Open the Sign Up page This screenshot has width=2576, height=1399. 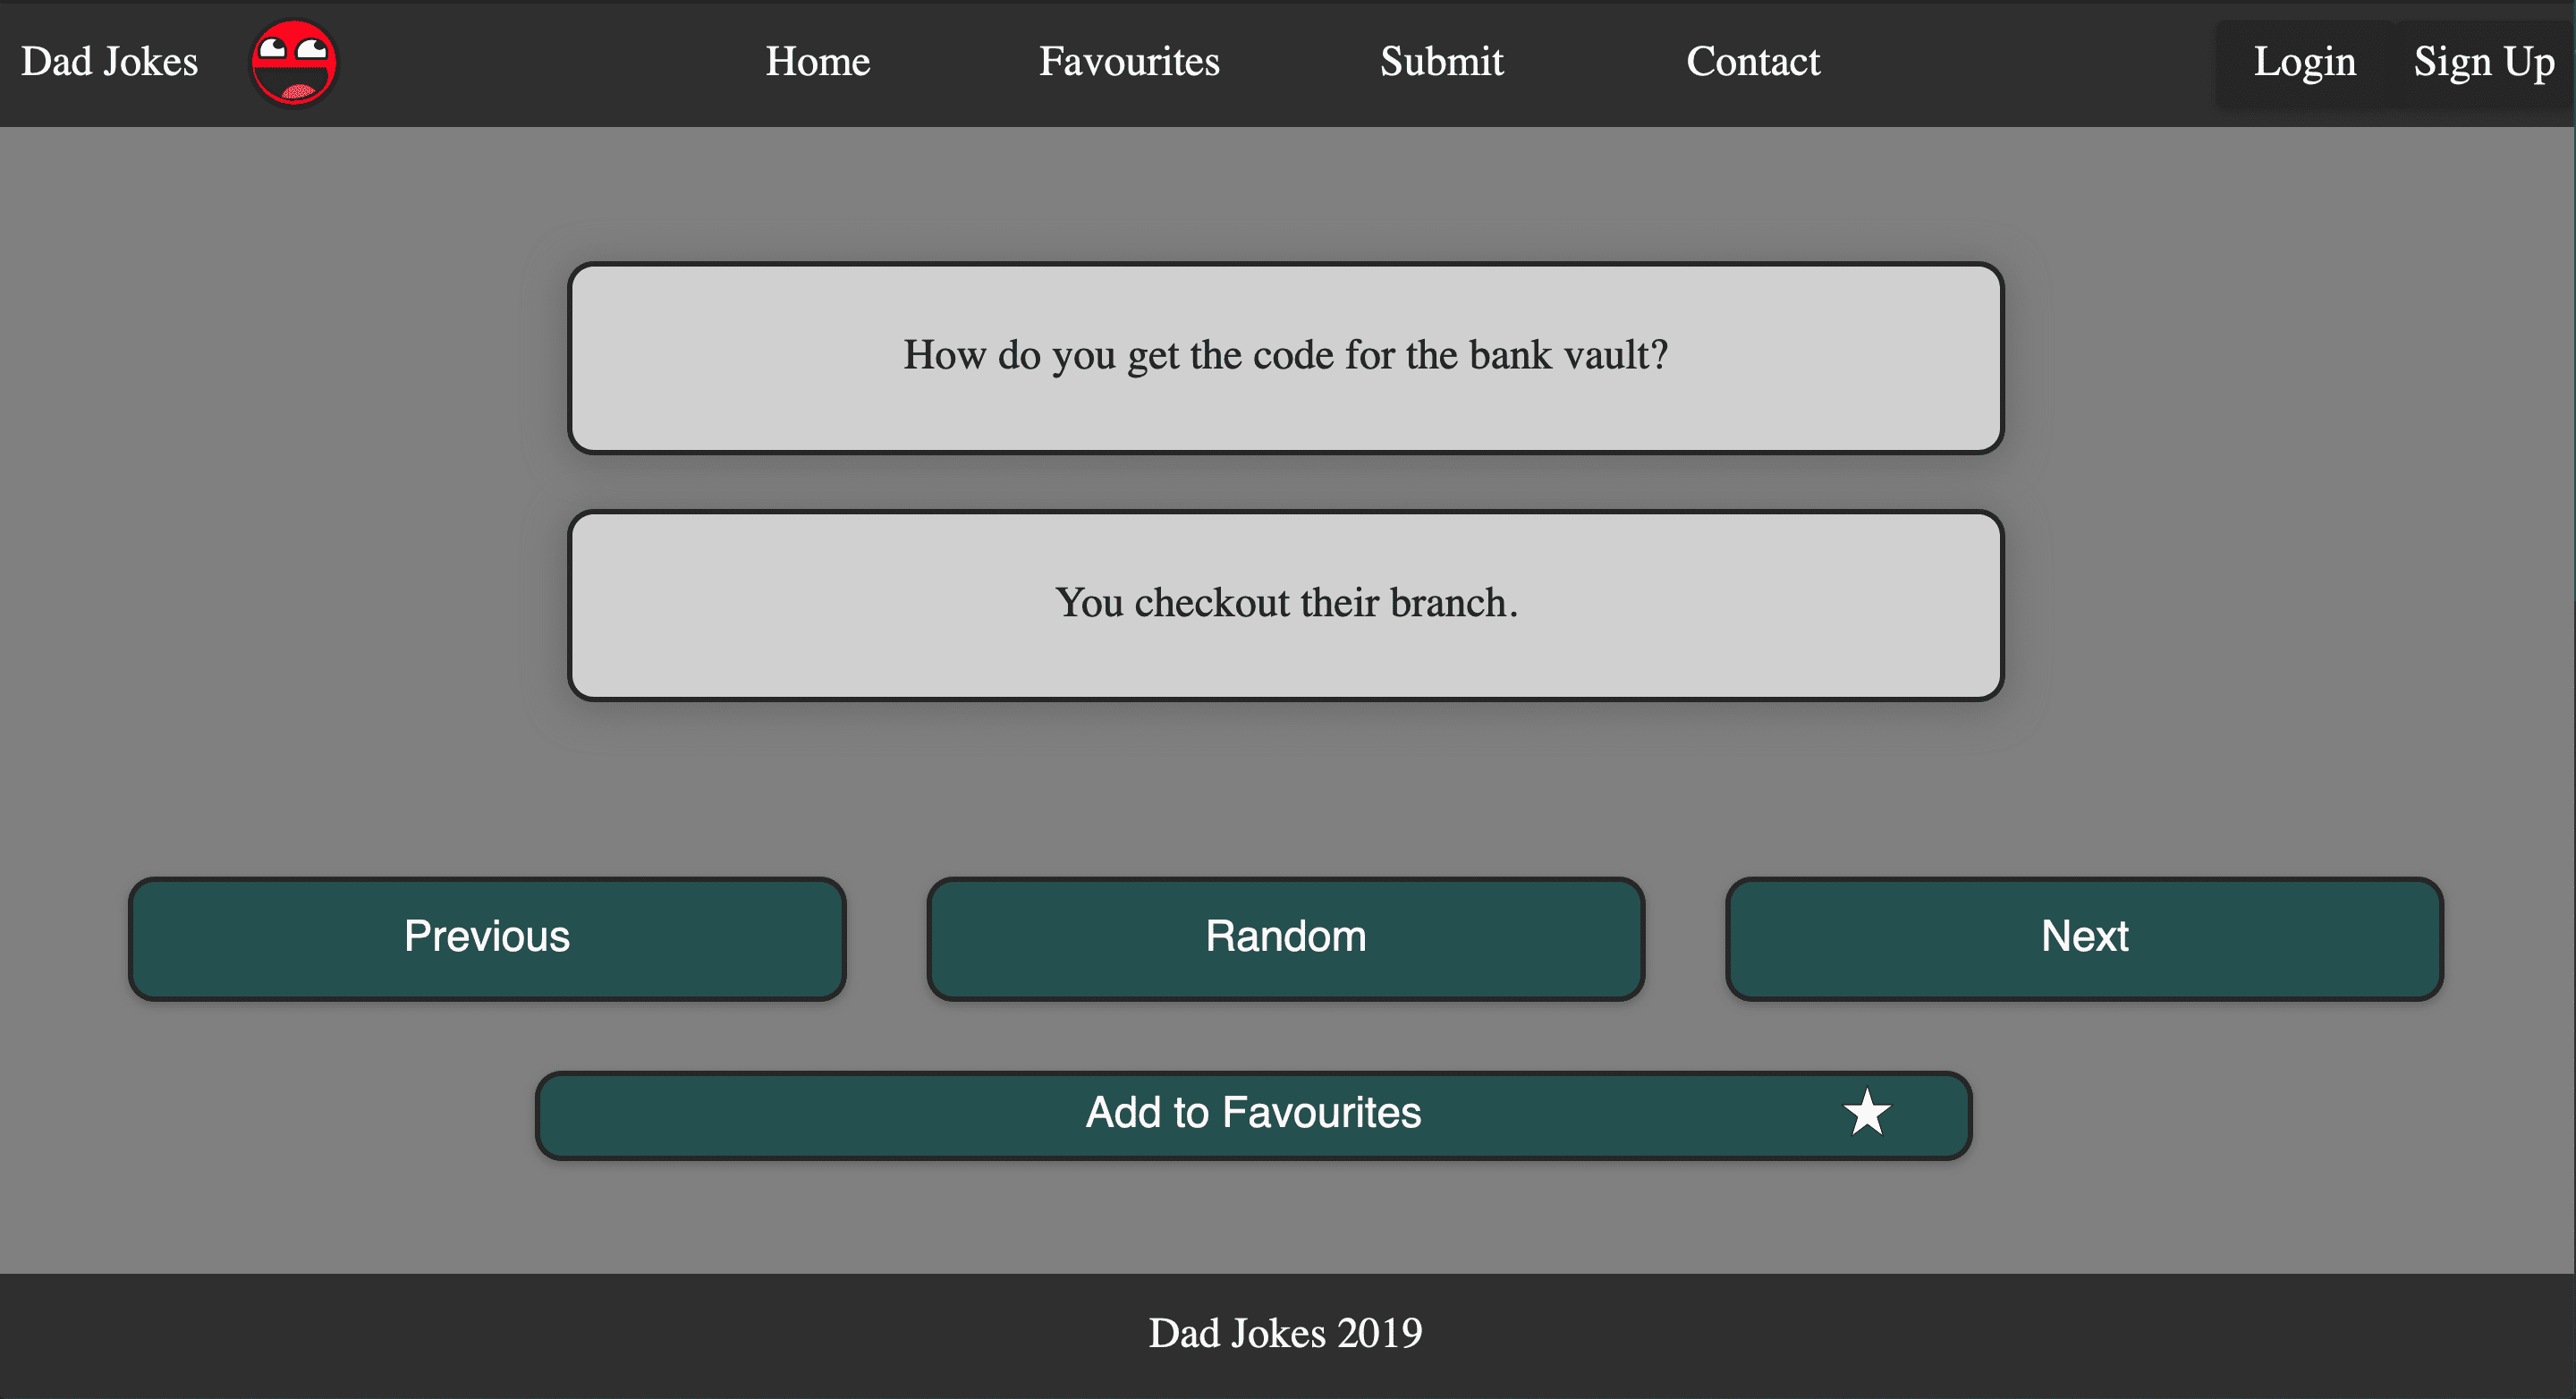click(x=2483, y=62)
